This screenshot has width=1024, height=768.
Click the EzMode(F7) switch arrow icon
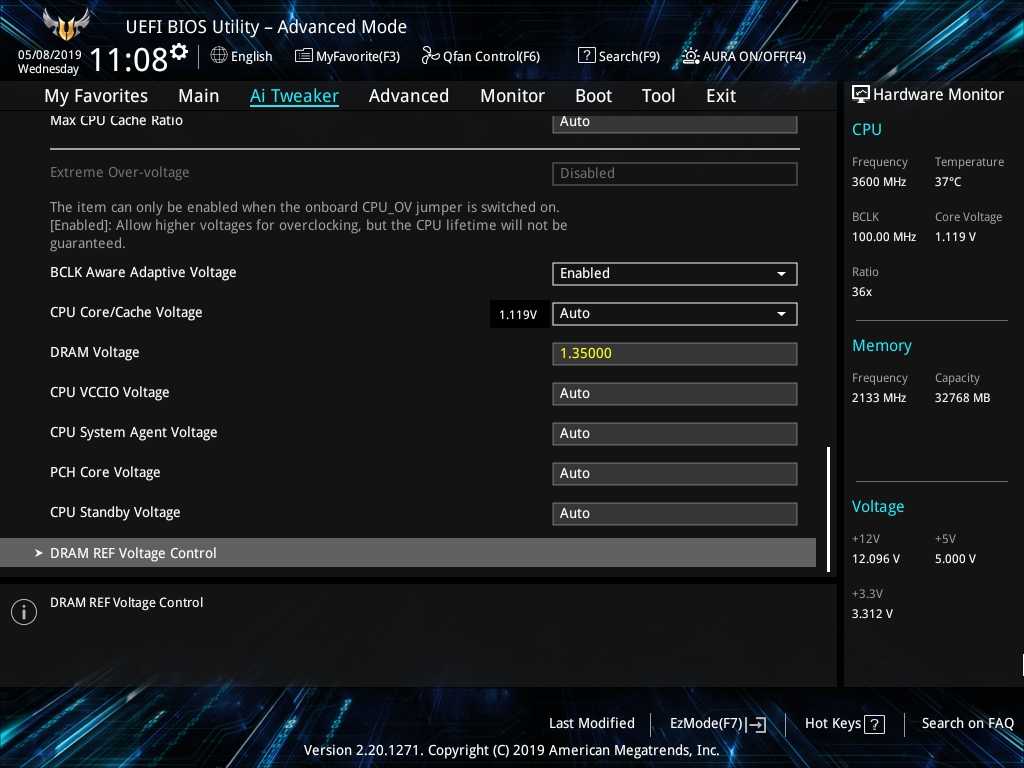click(757, 724)
